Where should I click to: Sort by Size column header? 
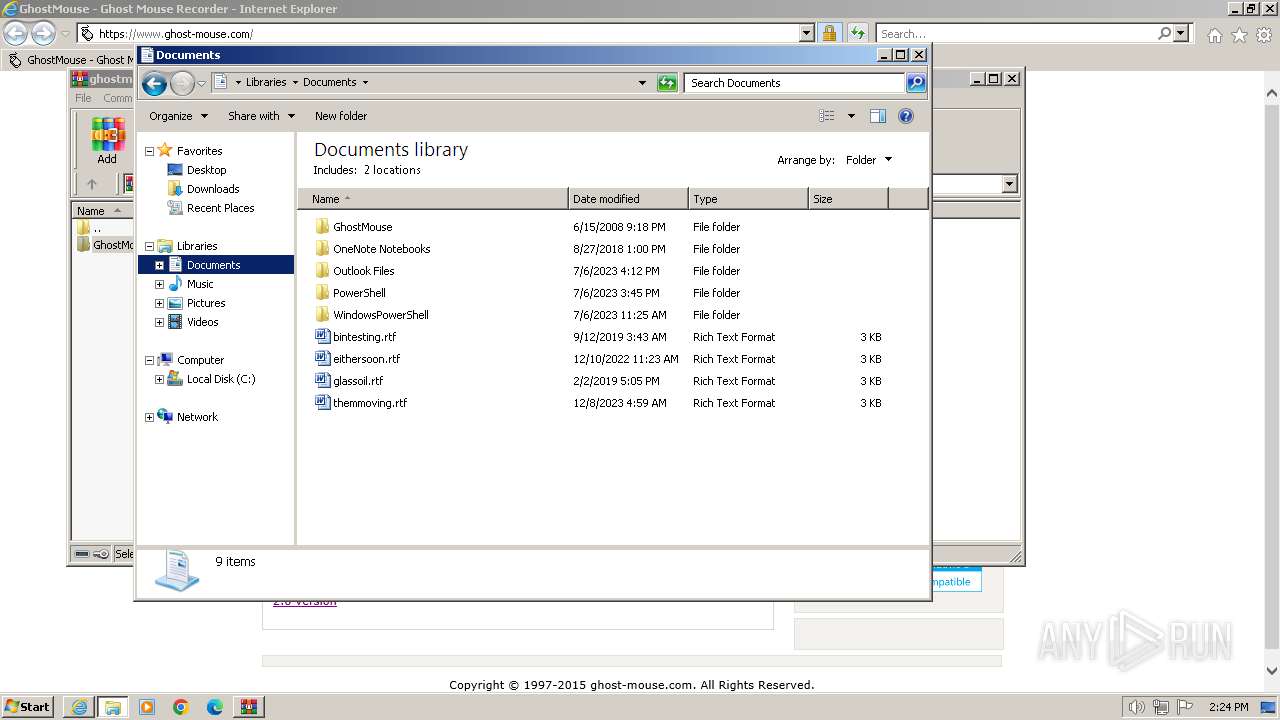pos(848,199)
